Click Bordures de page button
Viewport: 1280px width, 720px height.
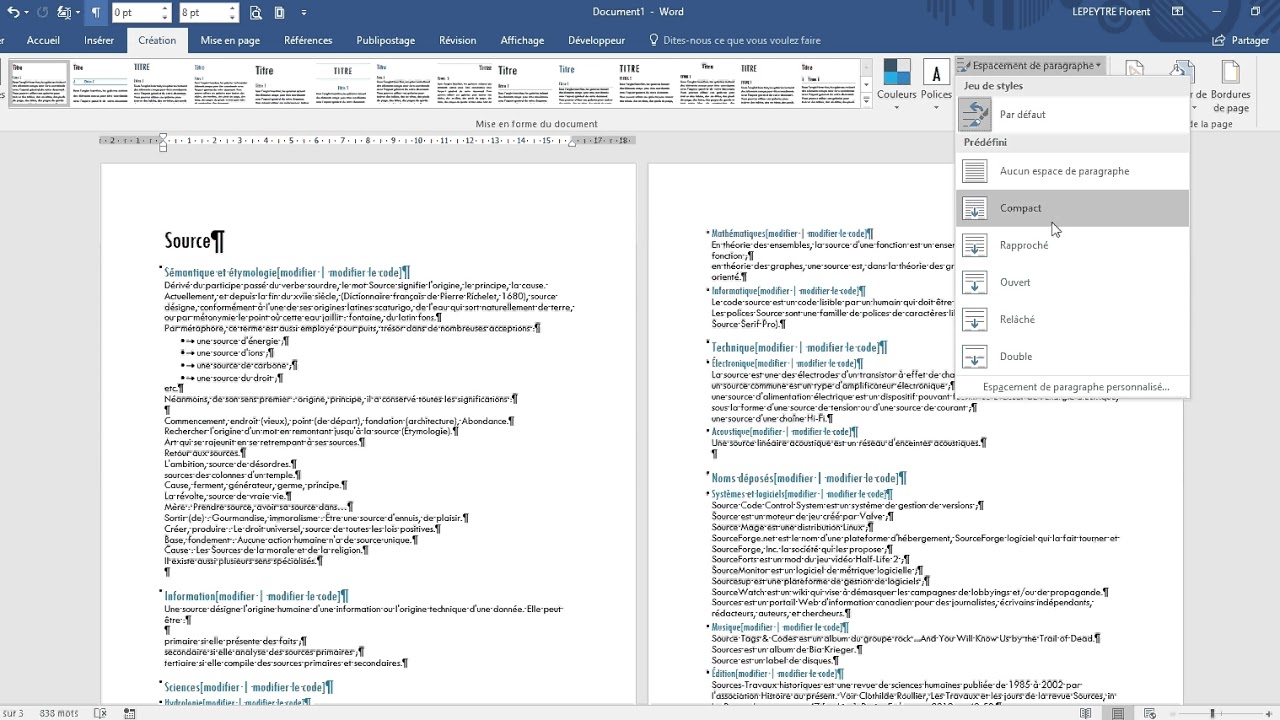[x=1230, y=87]
